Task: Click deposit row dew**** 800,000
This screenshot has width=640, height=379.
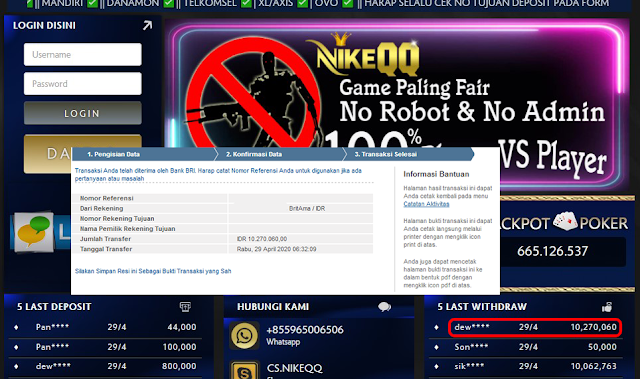Action: click(x=106, y=366)
